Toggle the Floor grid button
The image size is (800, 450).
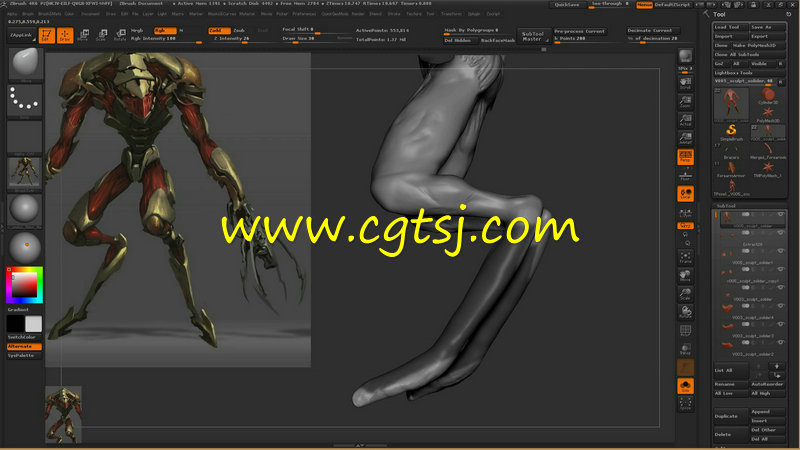tap(685, 176)
